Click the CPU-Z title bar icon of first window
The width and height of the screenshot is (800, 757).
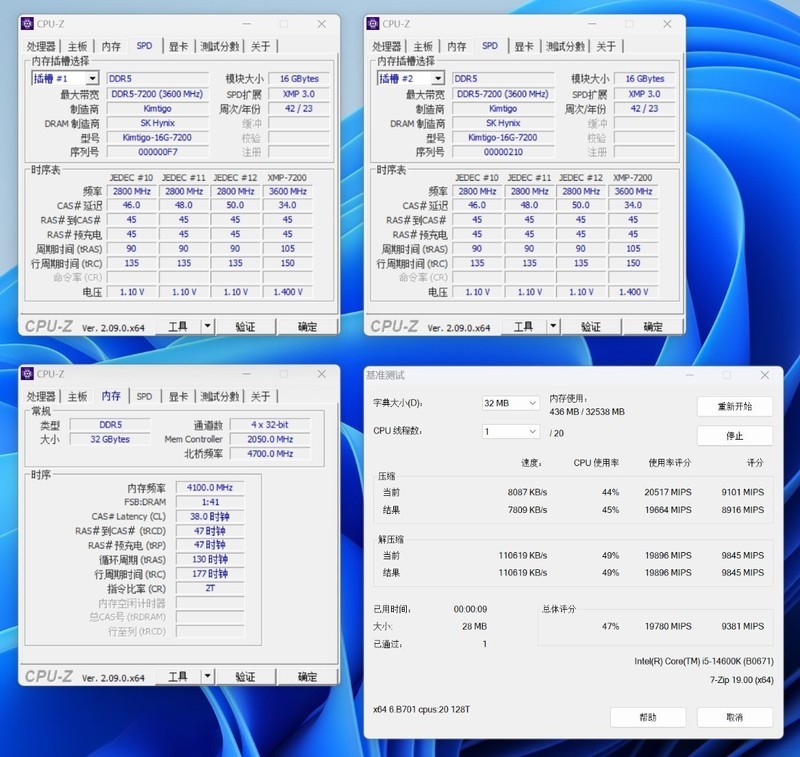click(x=29, y=23)
